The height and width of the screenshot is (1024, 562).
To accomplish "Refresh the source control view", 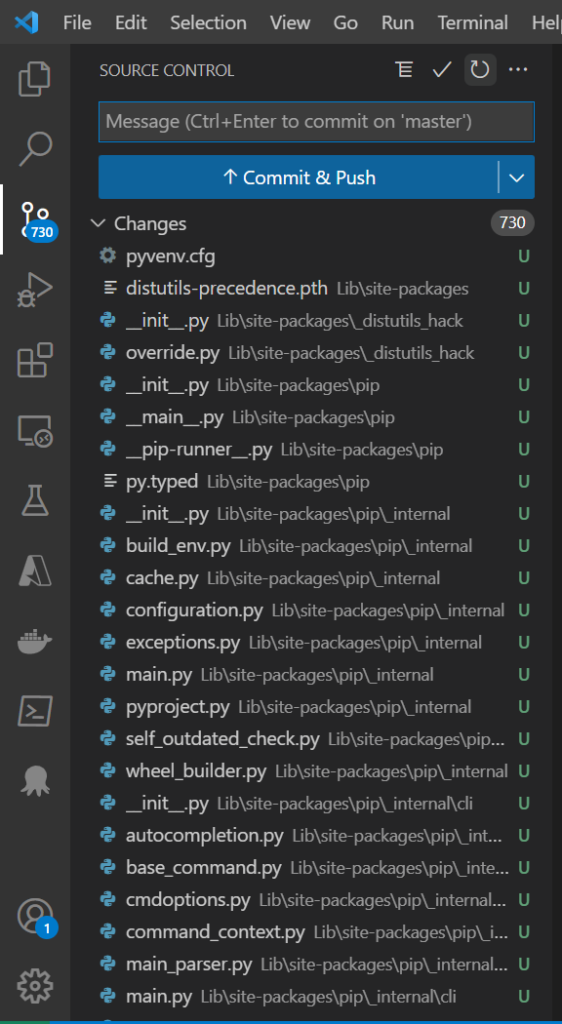I will (x=480, y=70).
